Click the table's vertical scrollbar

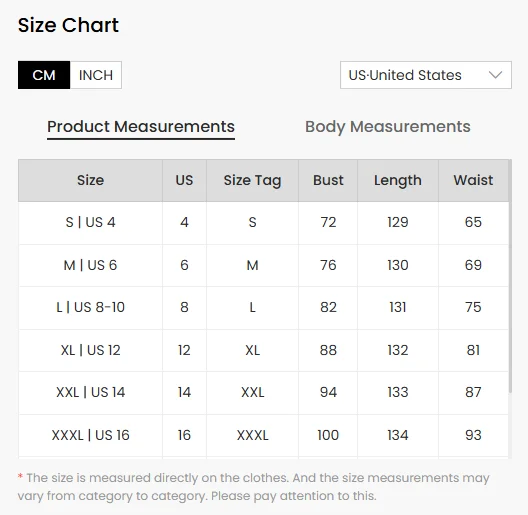(510, 276)
